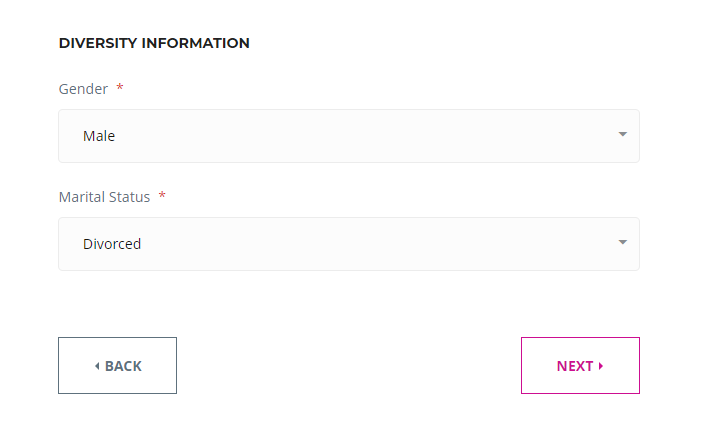Screen dimensions: 720x428
Task: Click the Gender field label
Action: (x=83, y=89)
